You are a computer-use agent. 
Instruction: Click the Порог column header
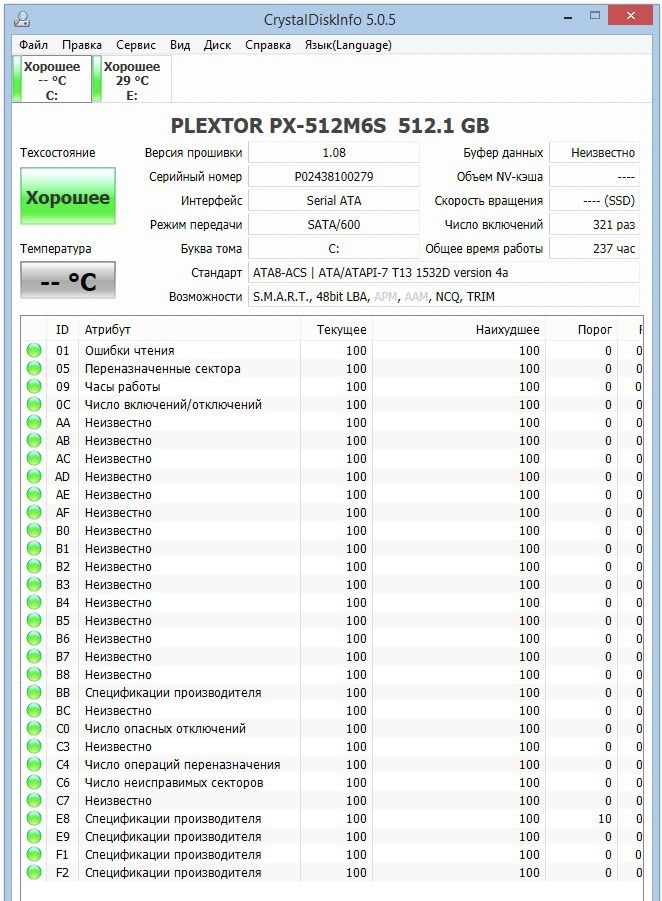(580, 330)
